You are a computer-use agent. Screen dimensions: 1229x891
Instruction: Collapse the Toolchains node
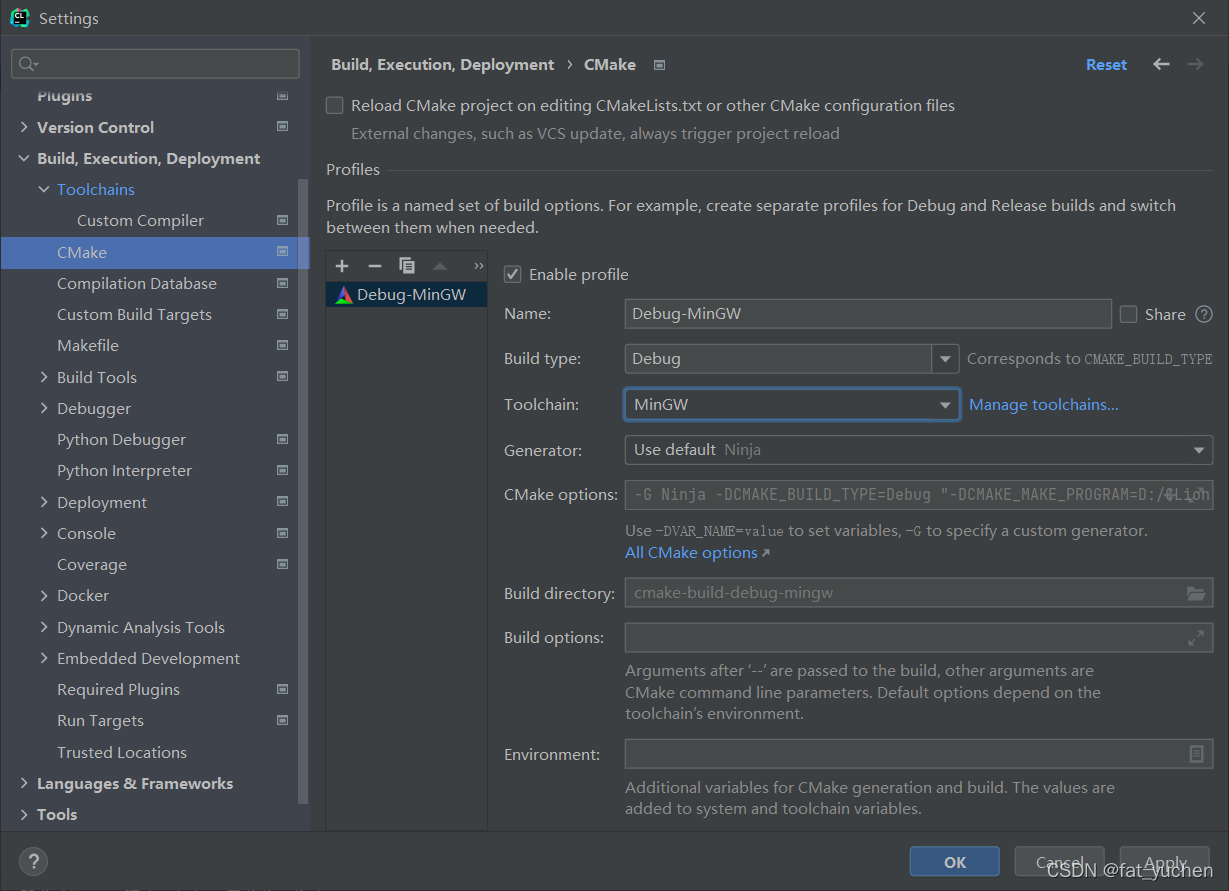click(x=44, y=189)
